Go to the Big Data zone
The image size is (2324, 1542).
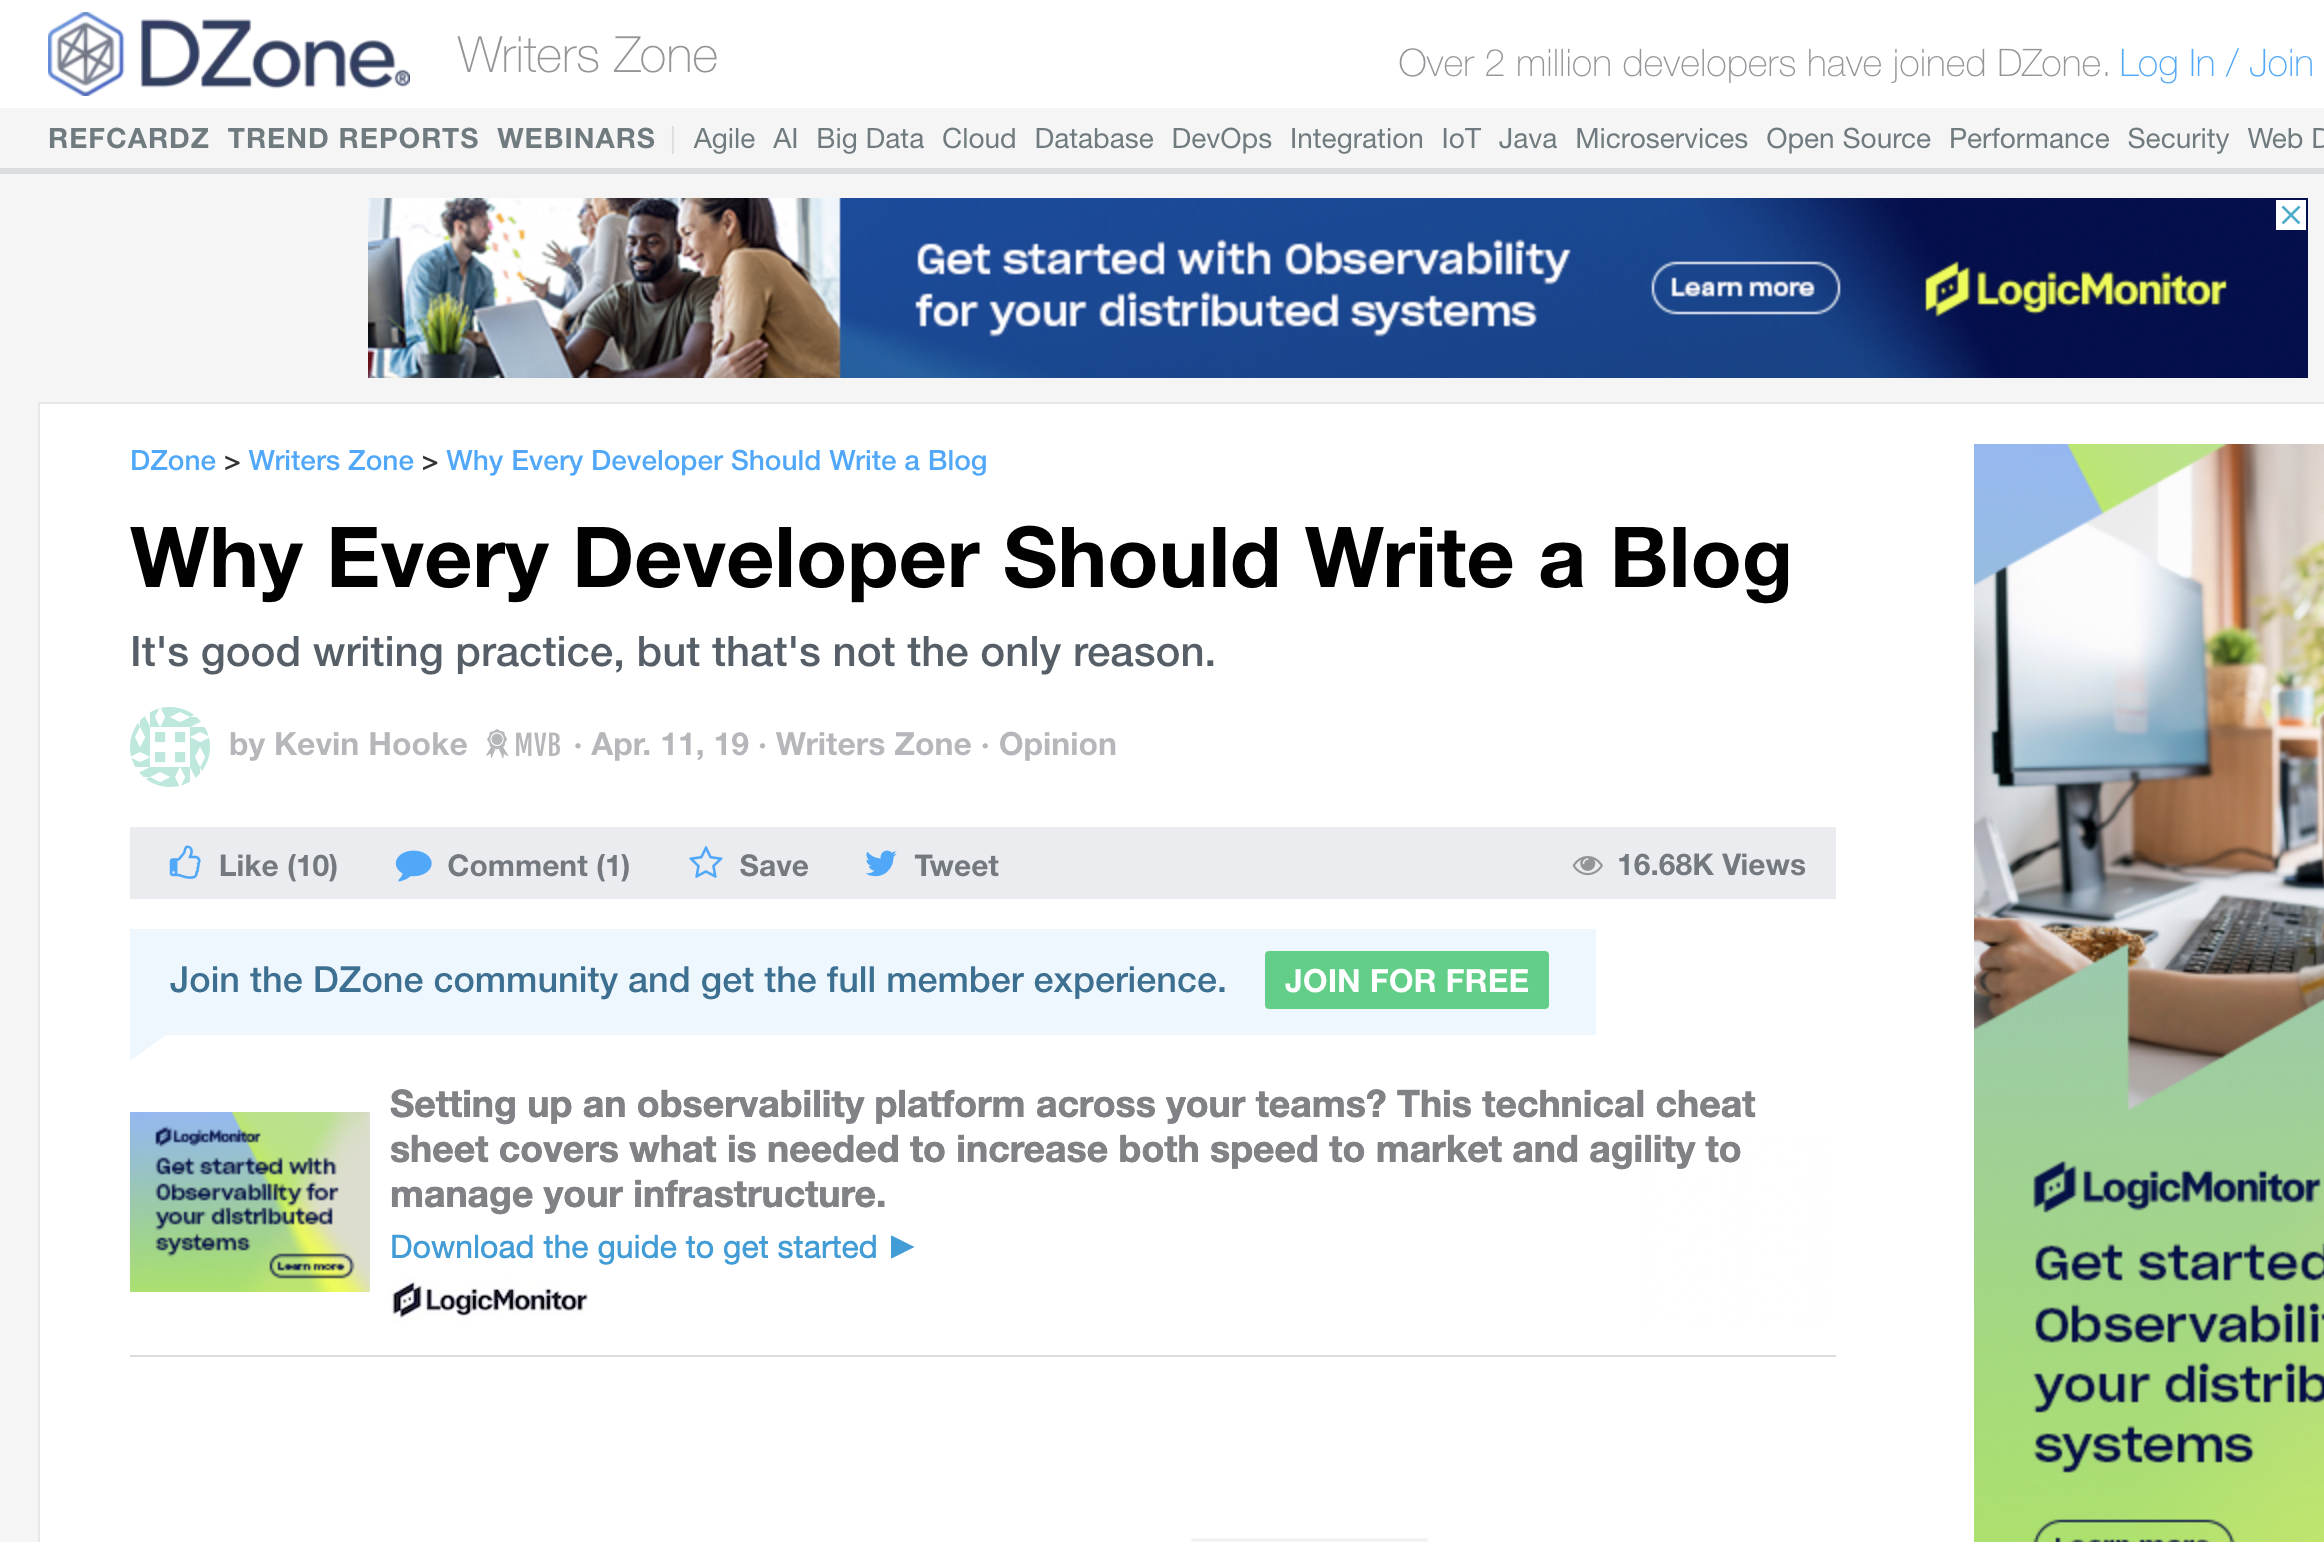point(870,139)
